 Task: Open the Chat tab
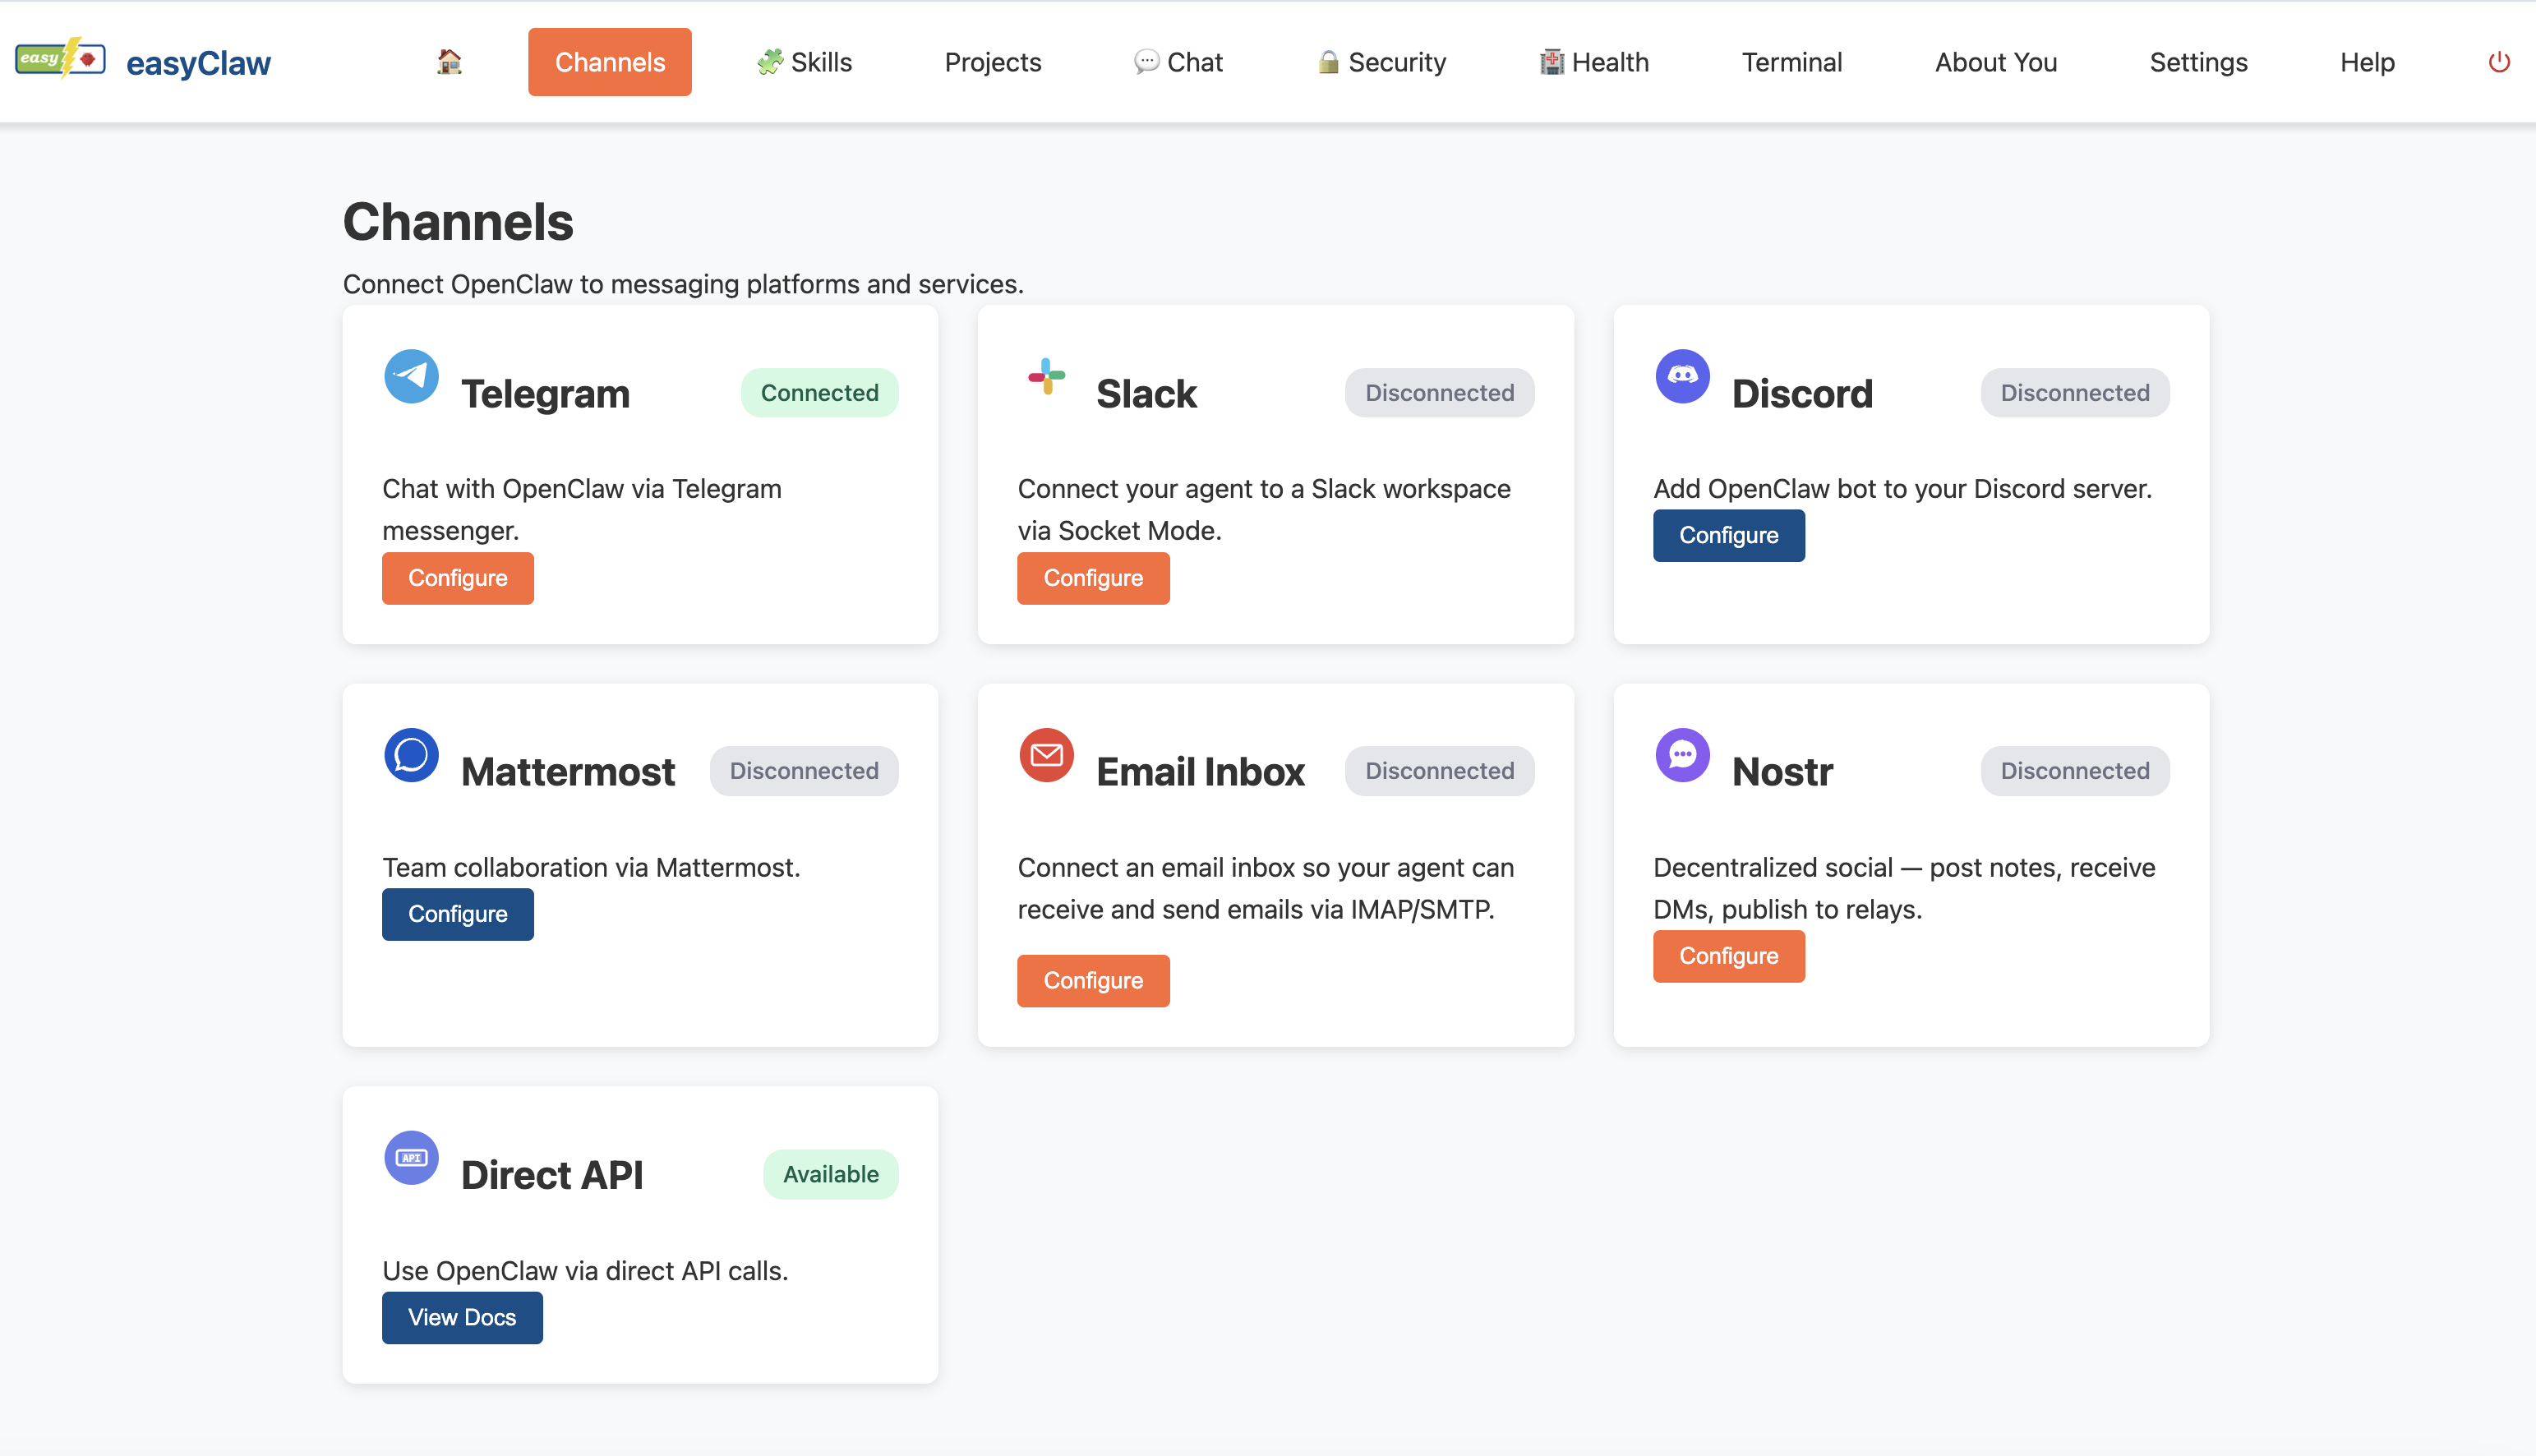(1178, 62)
